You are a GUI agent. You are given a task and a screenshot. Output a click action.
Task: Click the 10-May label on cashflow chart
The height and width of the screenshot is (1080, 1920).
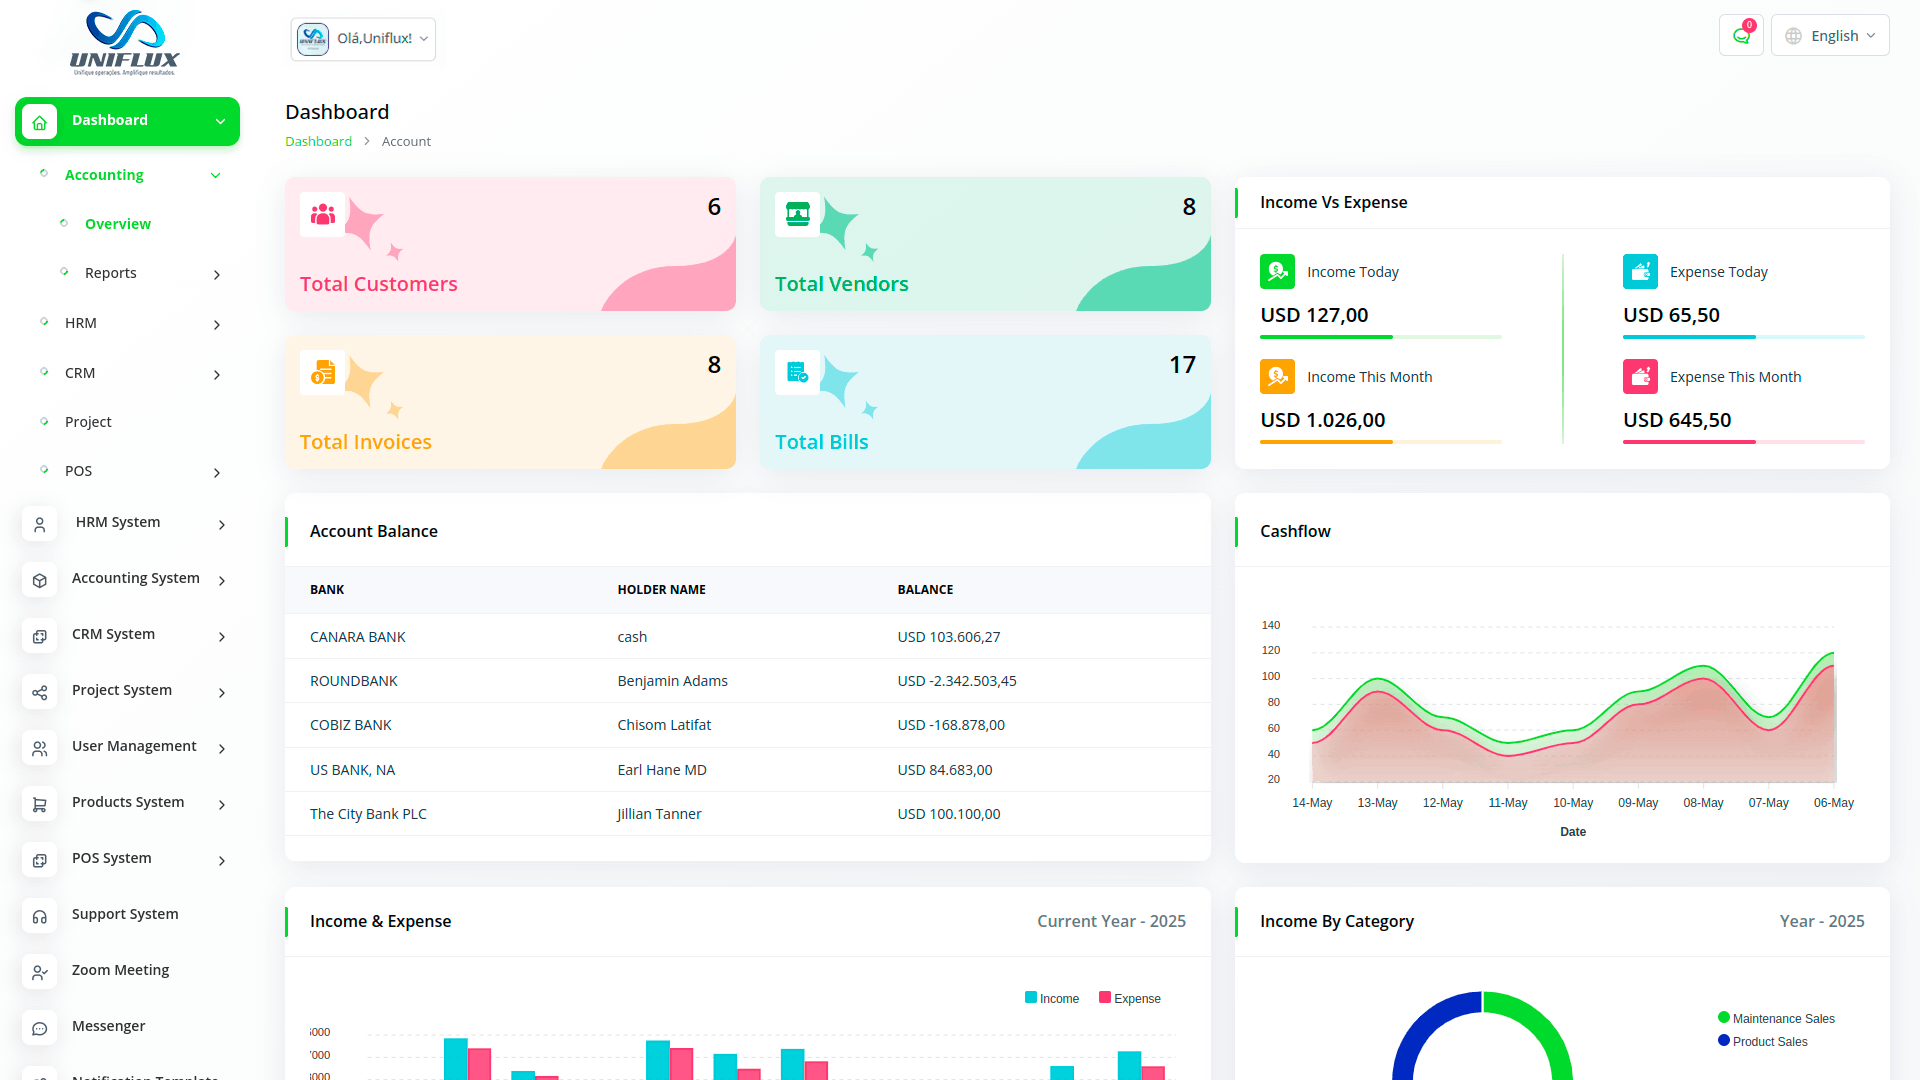click(1572, 803)
